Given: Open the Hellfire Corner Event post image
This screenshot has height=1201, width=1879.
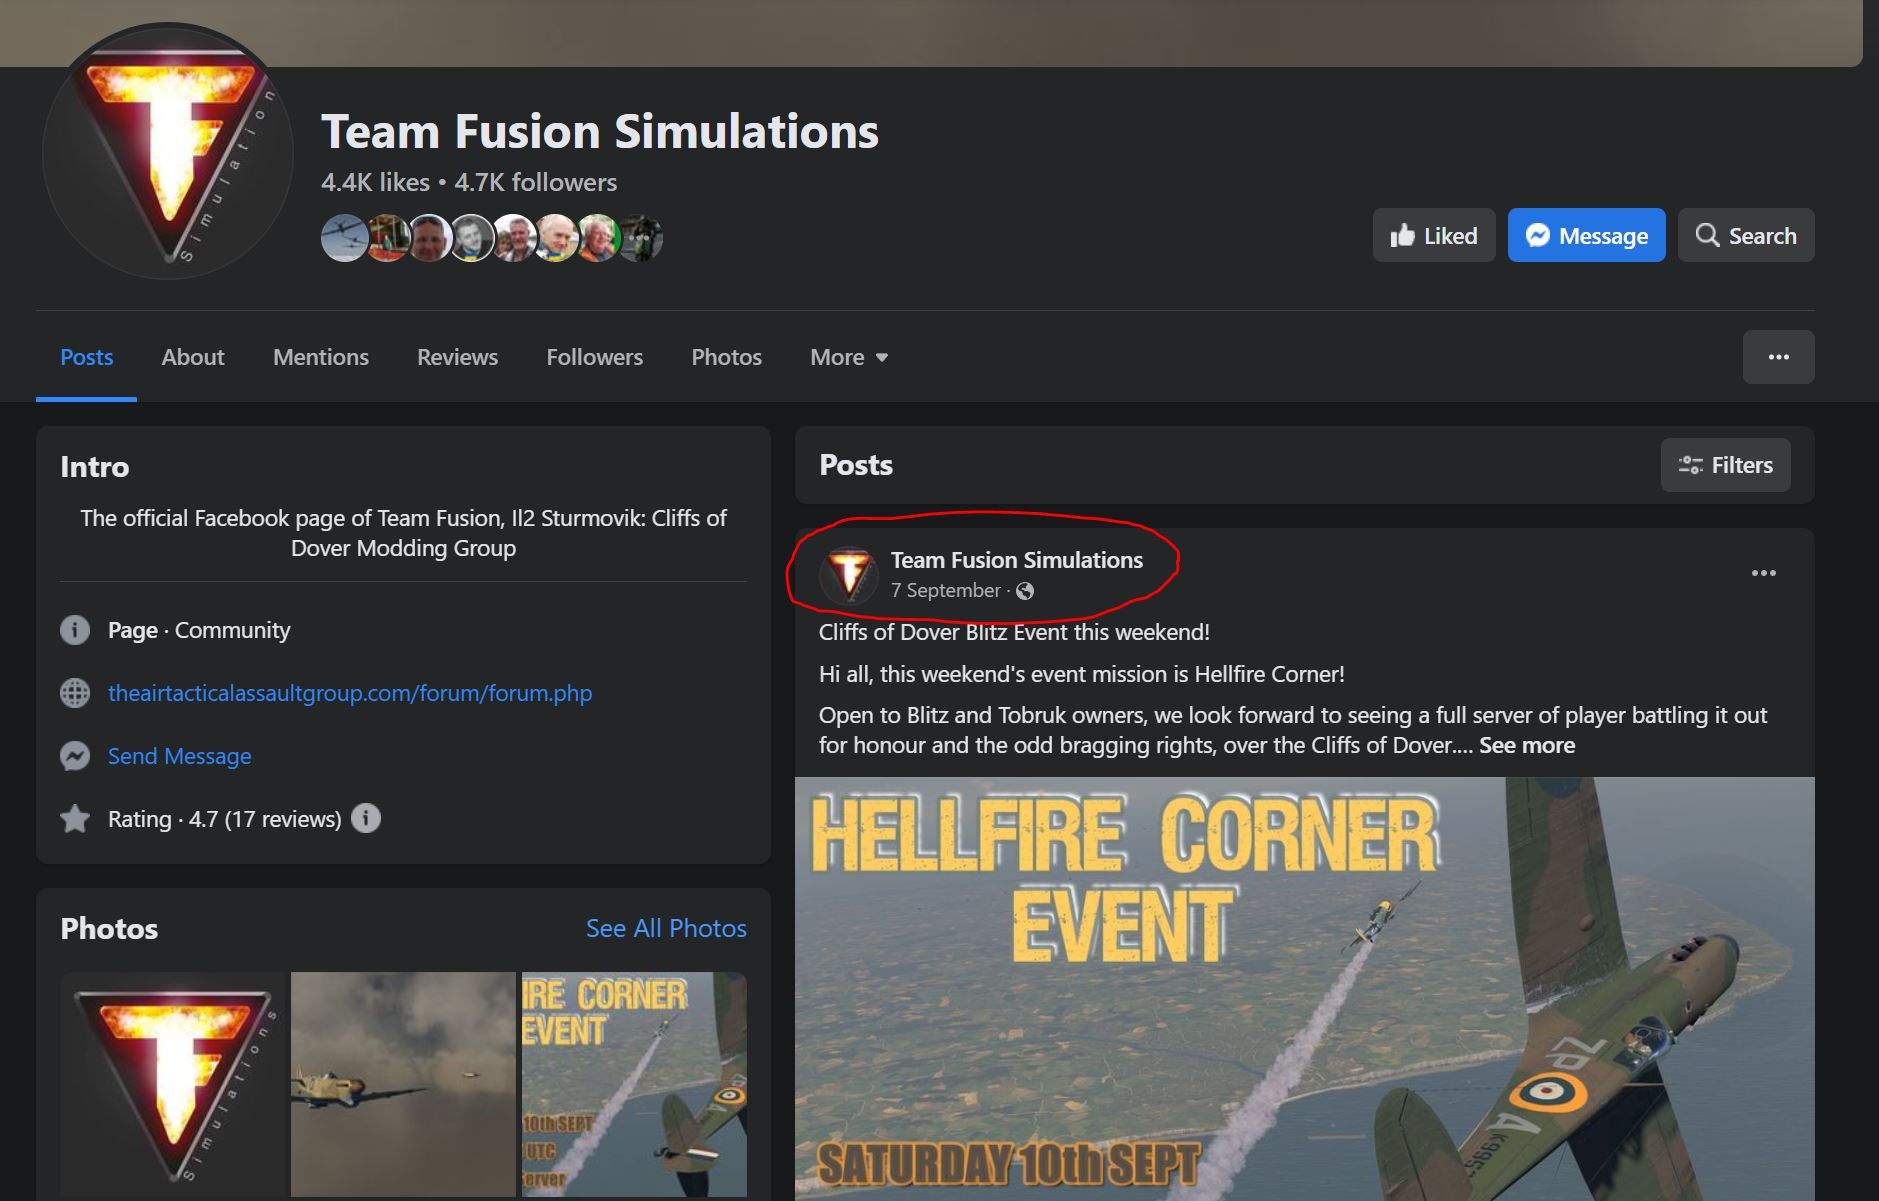Looking at the screenshot, I should pos(1304,989).
